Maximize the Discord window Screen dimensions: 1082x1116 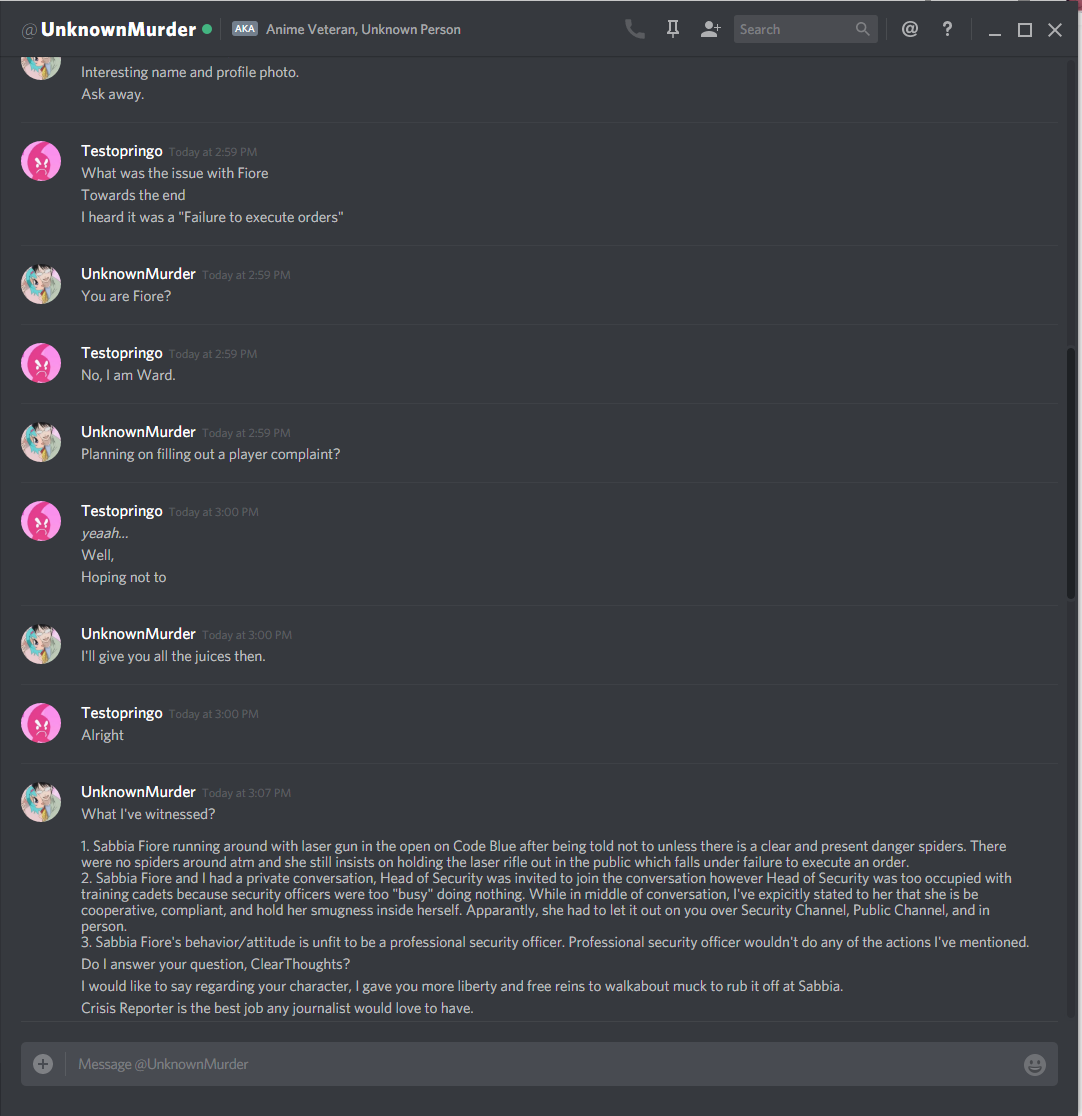click(x=1025, y=30)
